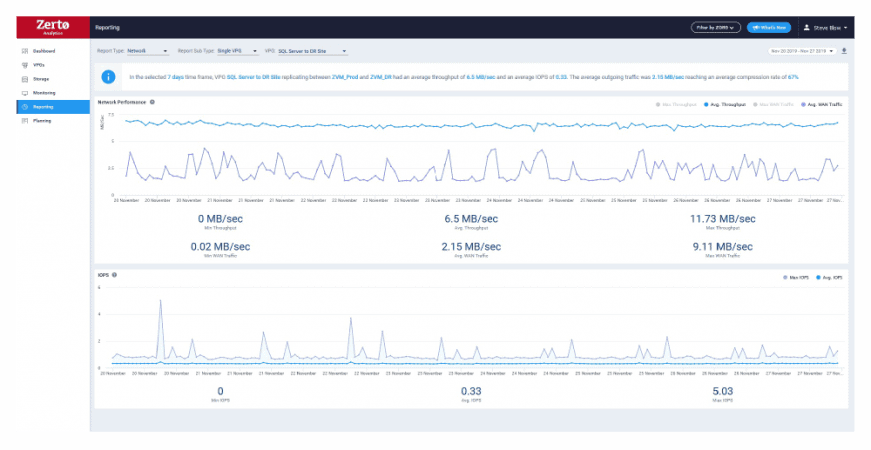
Task: Open the Filter by ZORG button
Action: pyautogui.click(x=716, y=27)
